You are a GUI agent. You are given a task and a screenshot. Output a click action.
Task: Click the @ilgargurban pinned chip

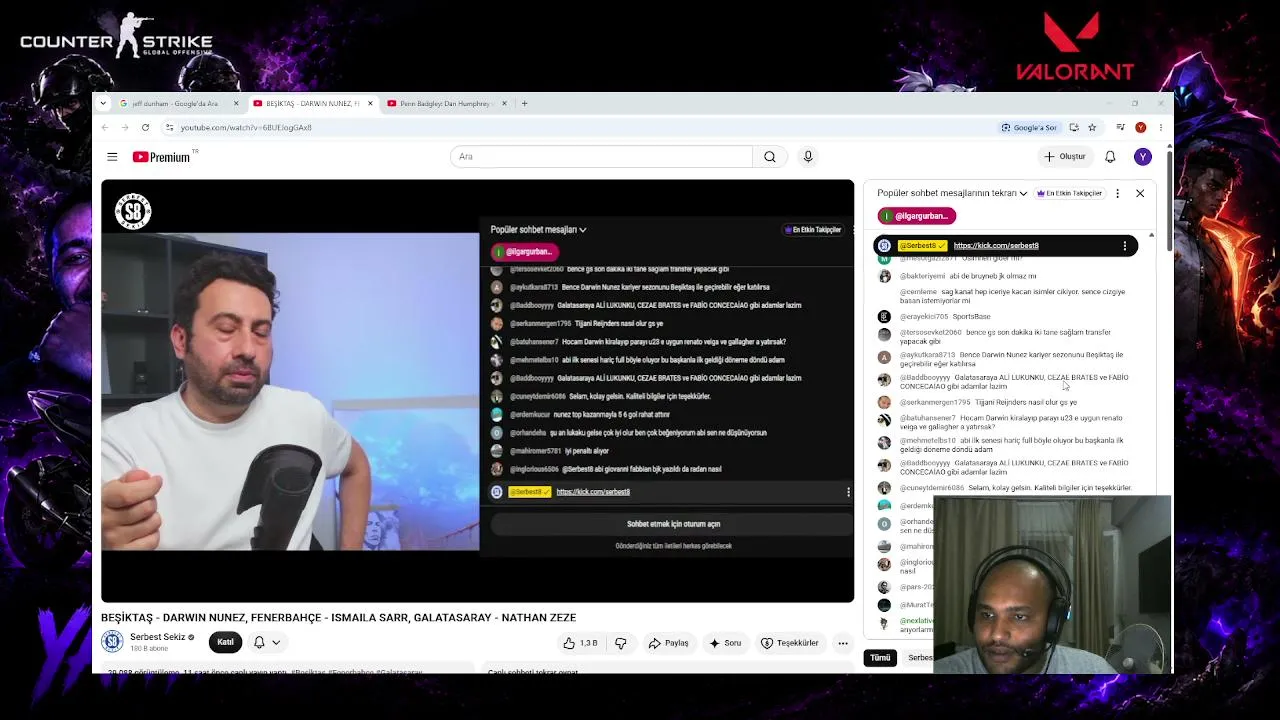(x=917, y=216)
